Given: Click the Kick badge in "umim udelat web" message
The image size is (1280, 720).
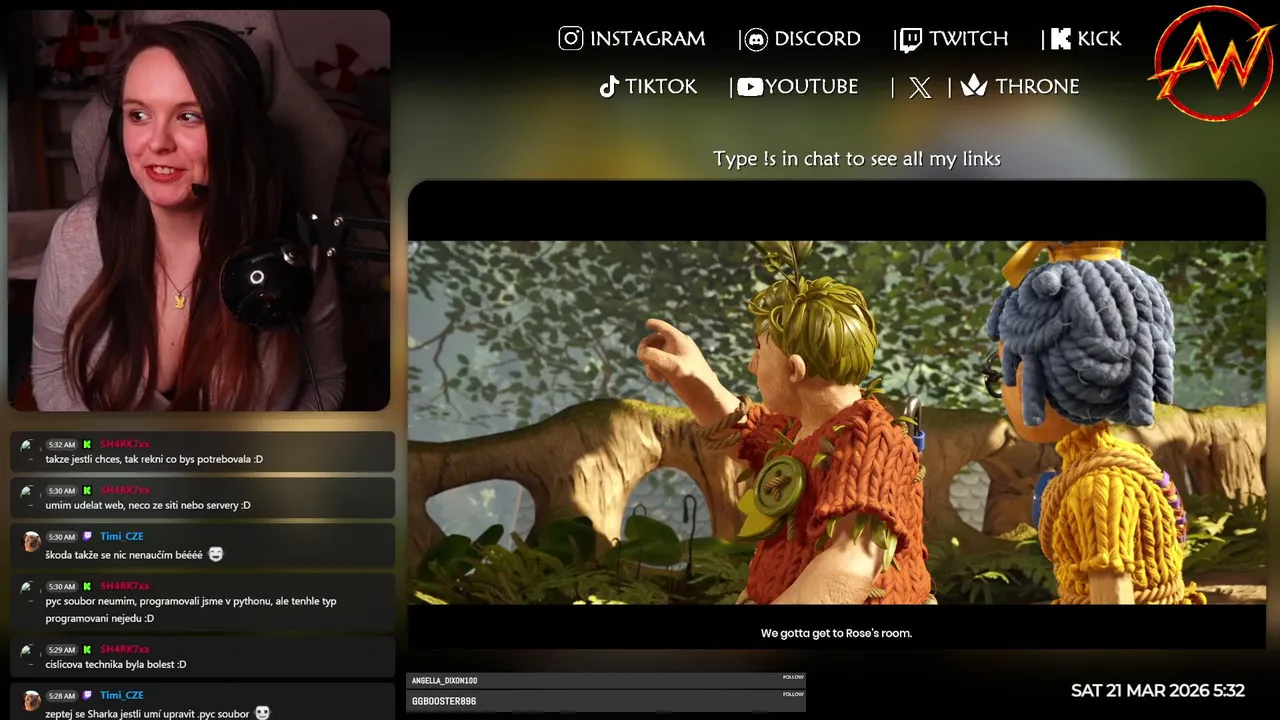Looking at the screenshot, I should coord(87,490).
